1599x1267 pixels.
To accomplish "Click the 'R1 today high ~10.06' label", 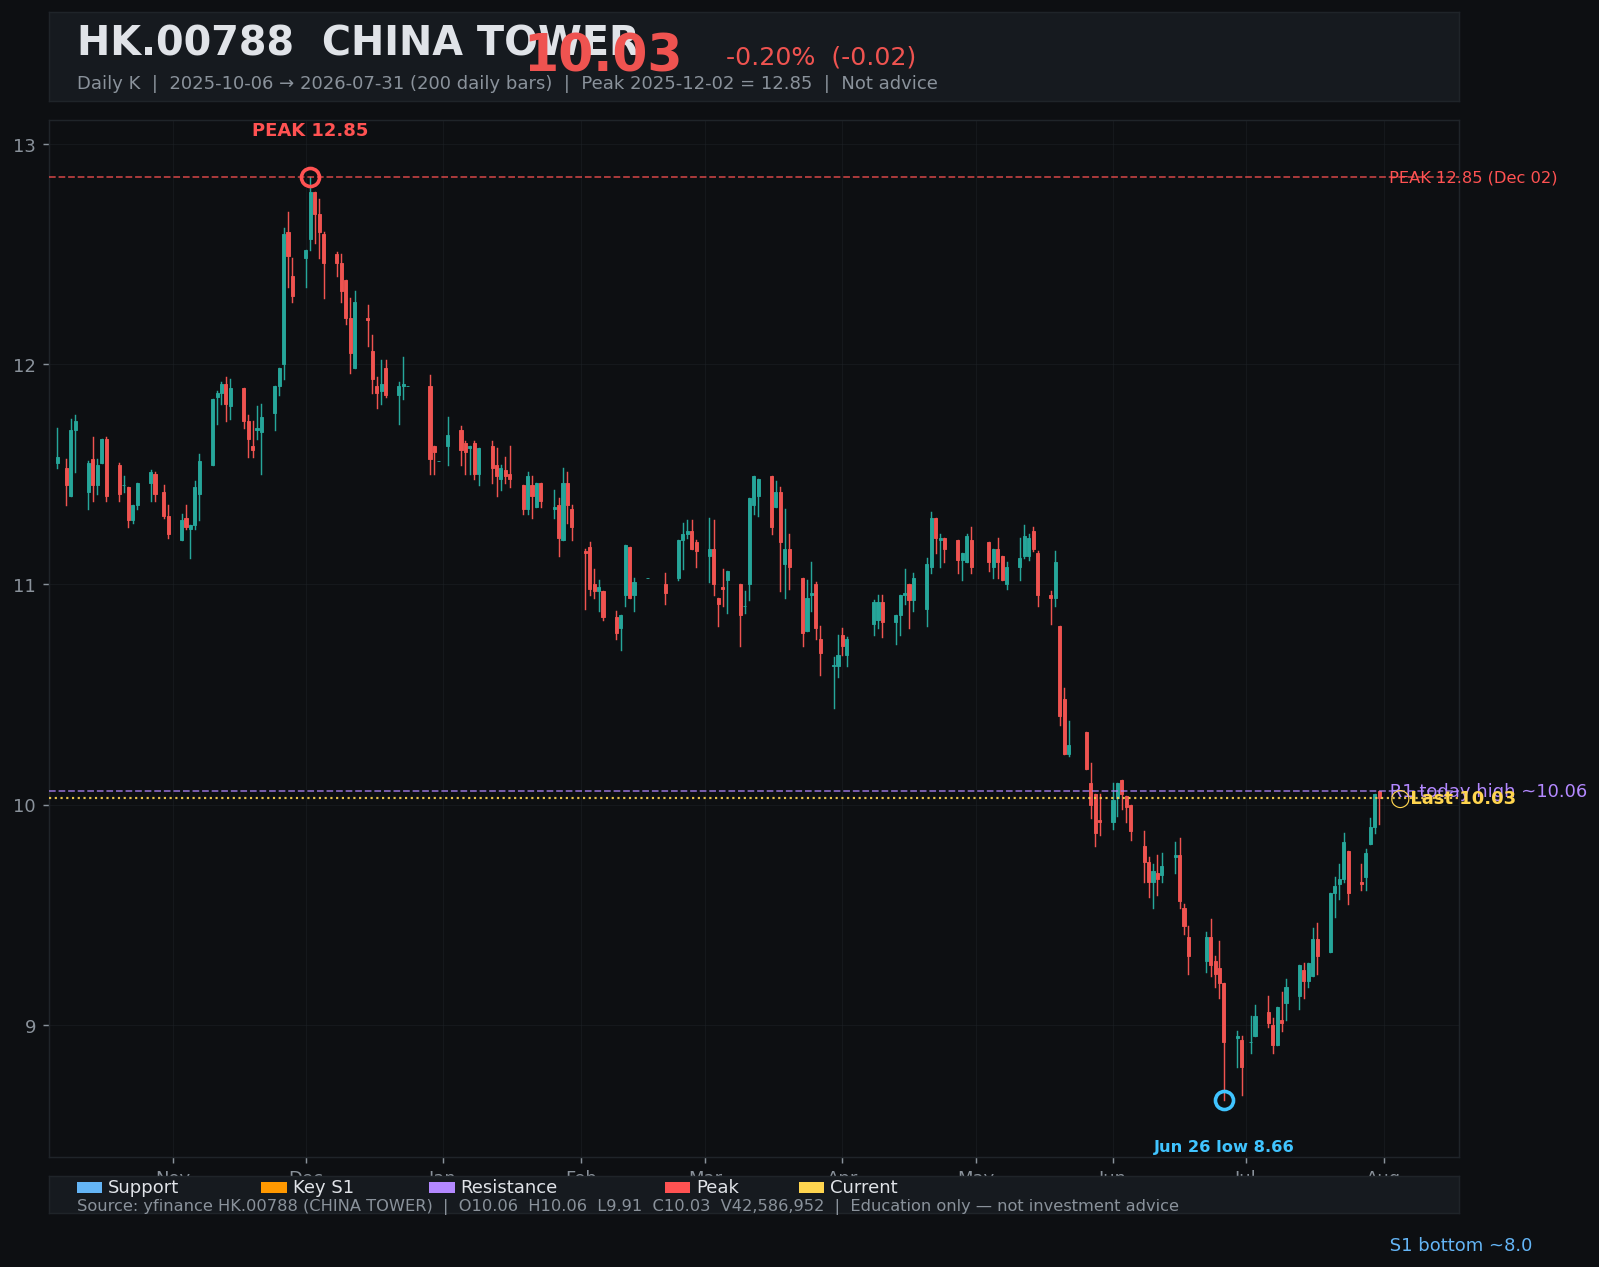I will point(1488,791).
